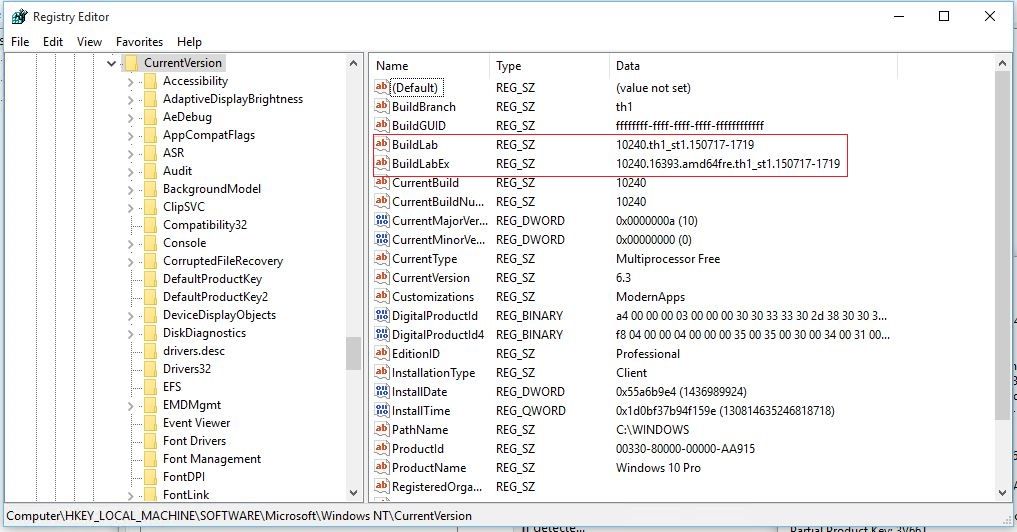Select the Compatibility32 tree key

[x=205, y=225]
